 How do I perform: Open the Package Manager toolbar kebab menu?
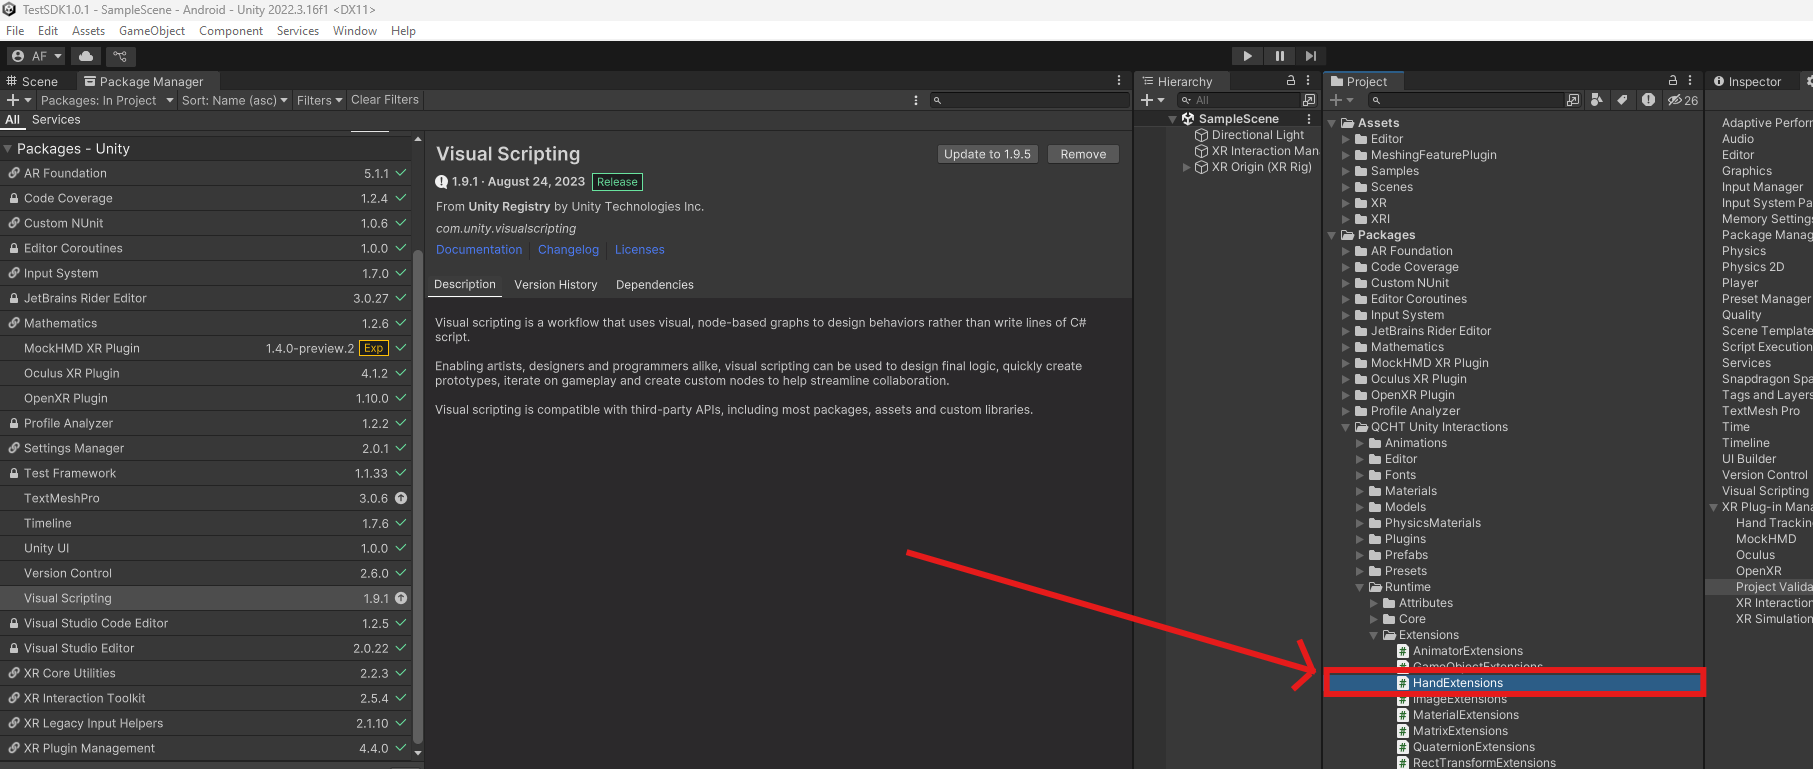916,100
